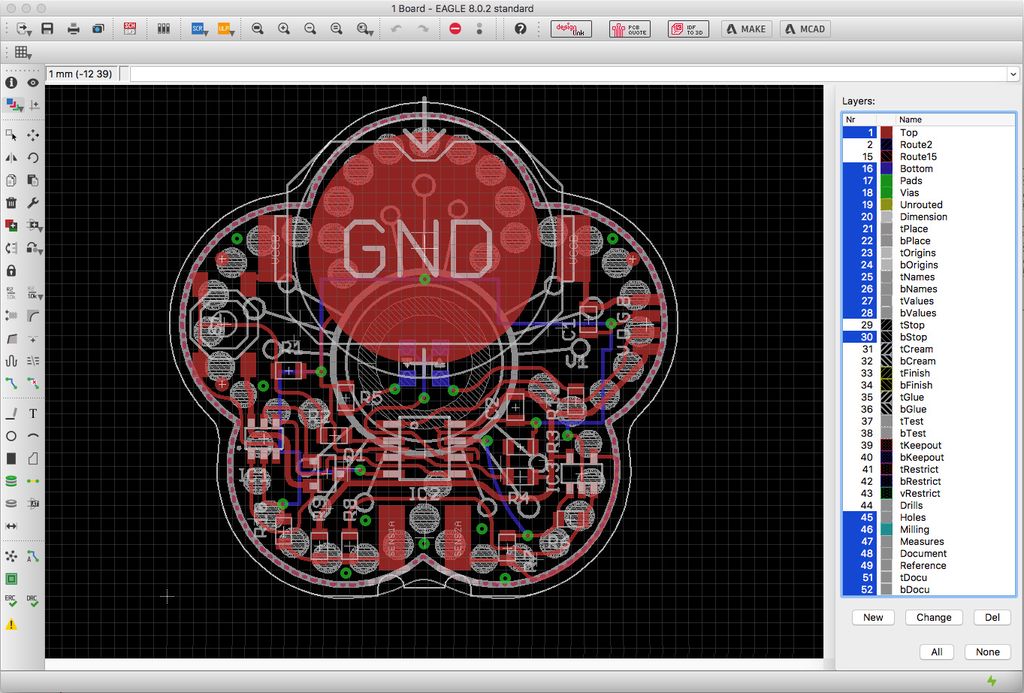The width and height of the screenshot is (1024, 693).
Task: Click the New layer button
Action: pyautogui.click(x=873, y=617)
